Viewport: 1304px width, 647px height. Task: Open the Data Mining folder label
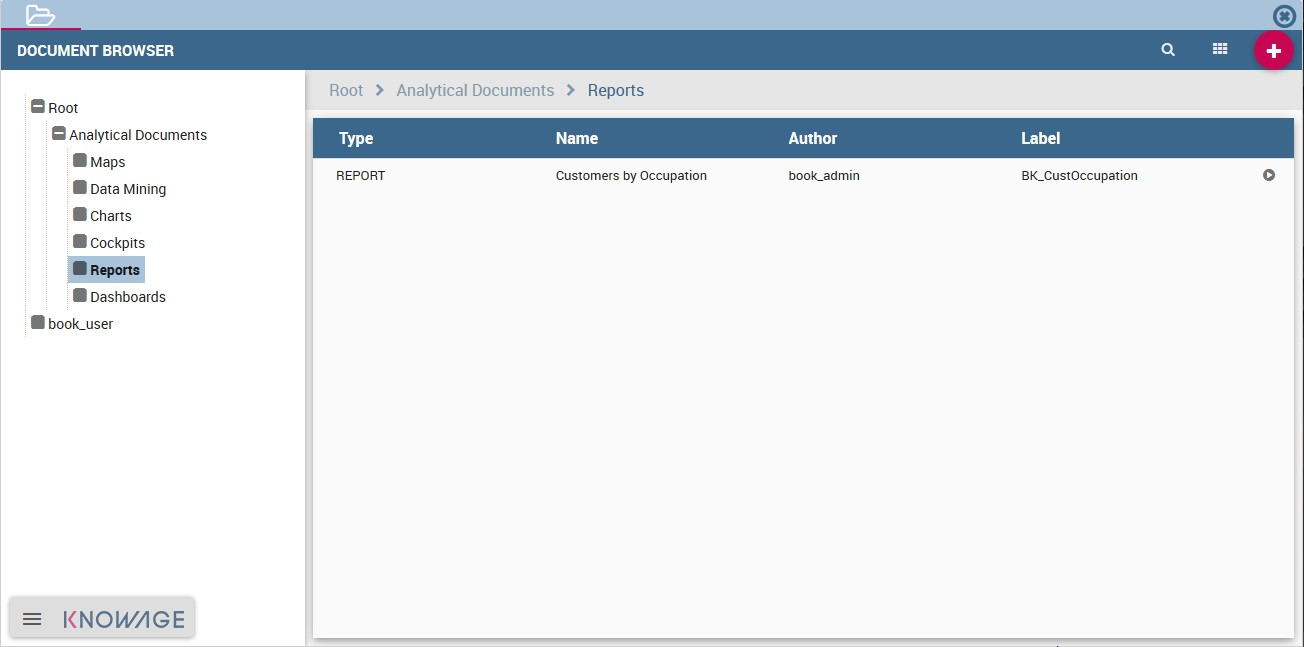[x=128, y=189]
